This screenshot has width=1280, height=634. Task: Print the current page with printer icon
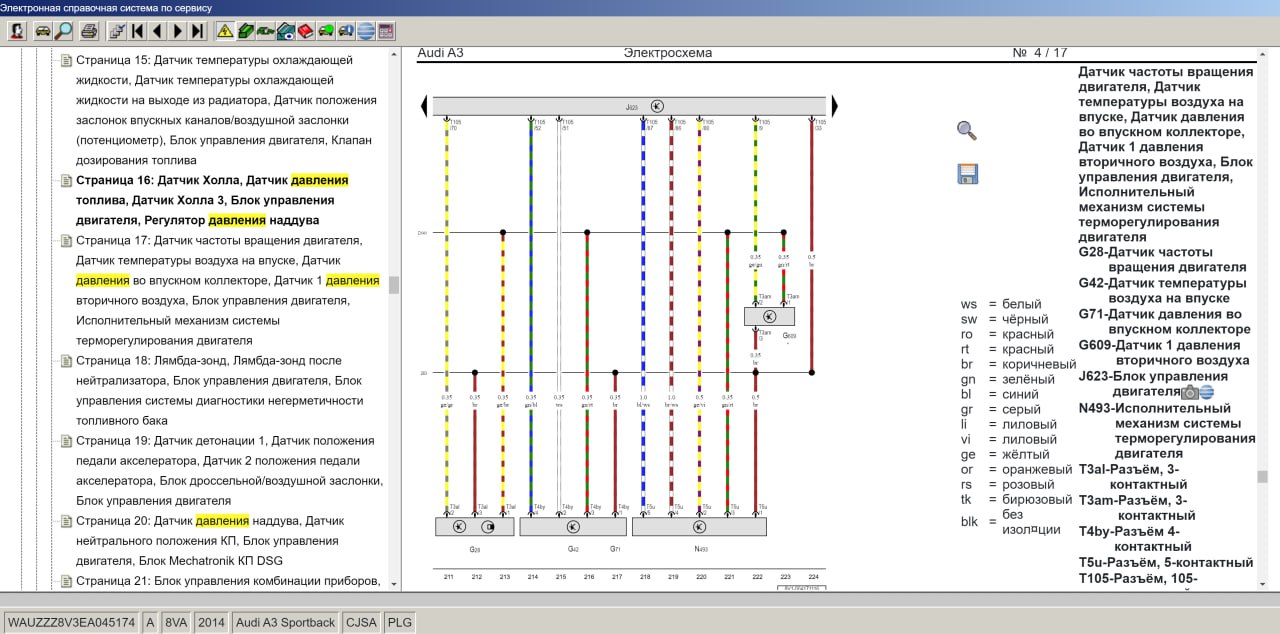[x=89, y=31]
